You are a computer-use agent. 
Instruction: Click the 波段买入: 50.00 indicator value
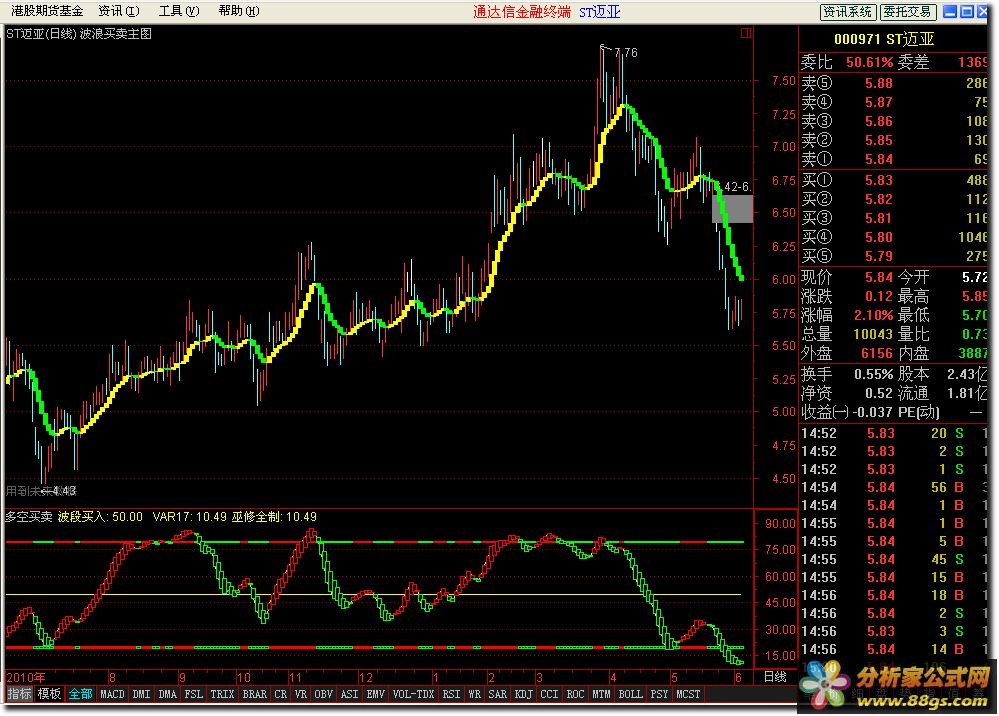click(100, 517)
